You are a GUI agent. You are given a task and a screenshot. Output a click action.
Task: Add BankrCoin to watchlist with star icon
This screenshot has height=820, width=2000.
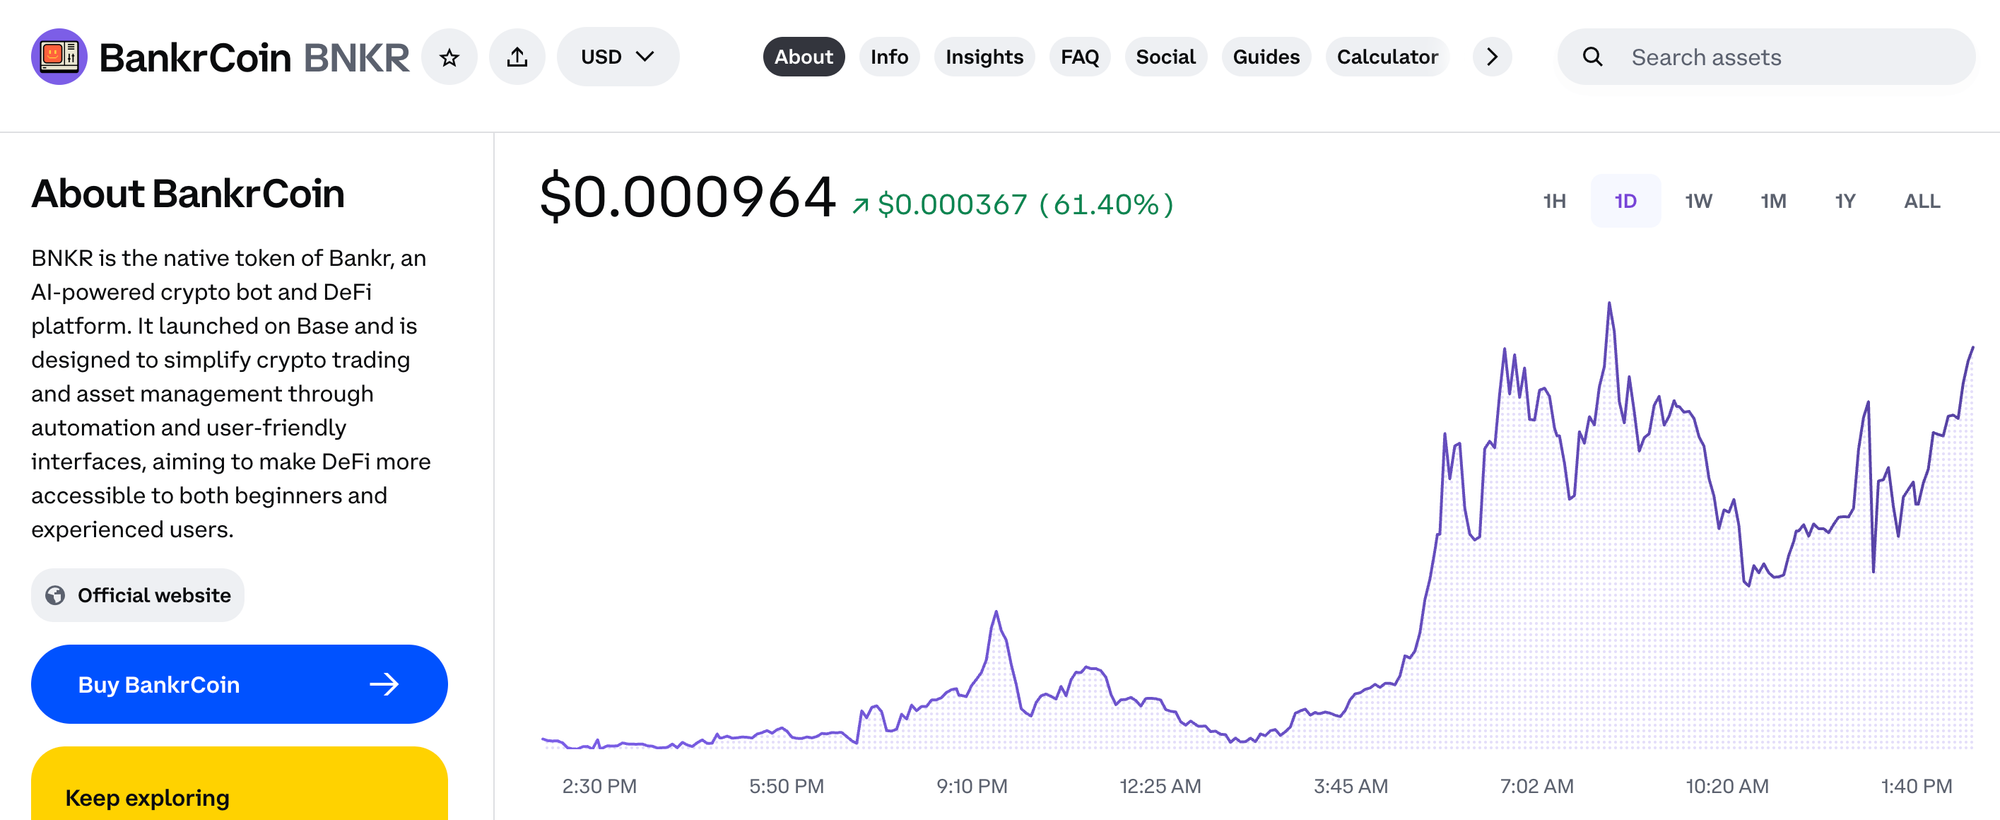pyautogui.click(x=450, y=57)
